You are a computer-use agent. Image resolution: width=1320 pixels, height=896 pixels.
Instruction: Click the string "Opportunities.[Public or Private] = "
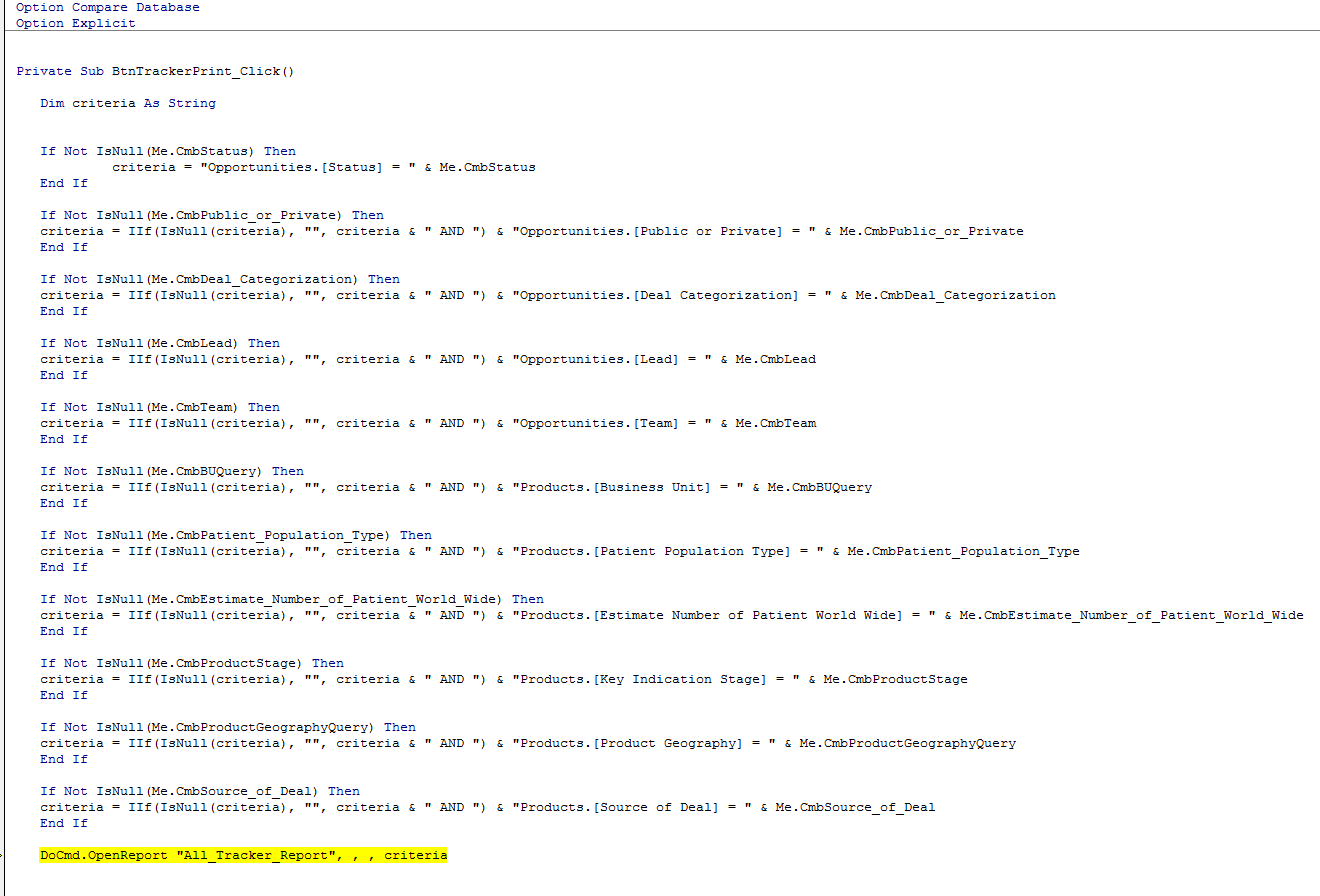click(664, 231)
